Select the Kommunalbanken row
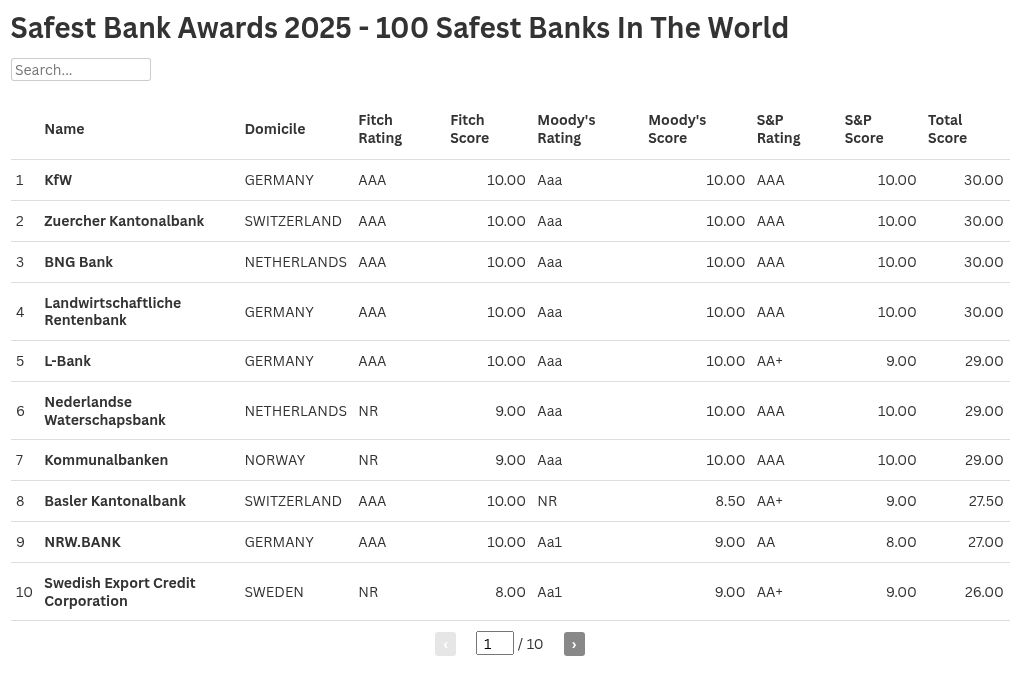The height and width of the screenshot is (676, 1020). 106,460
